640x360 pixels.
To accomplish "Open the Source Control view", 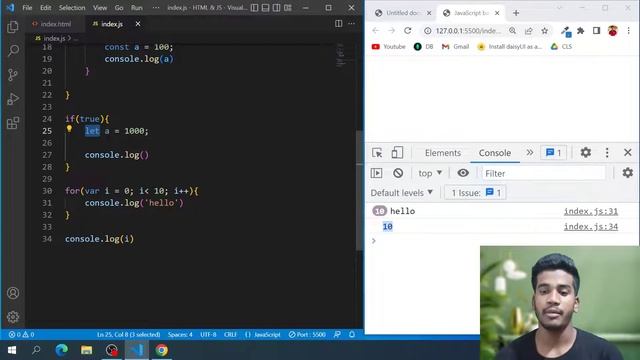I will coord(13,75).
